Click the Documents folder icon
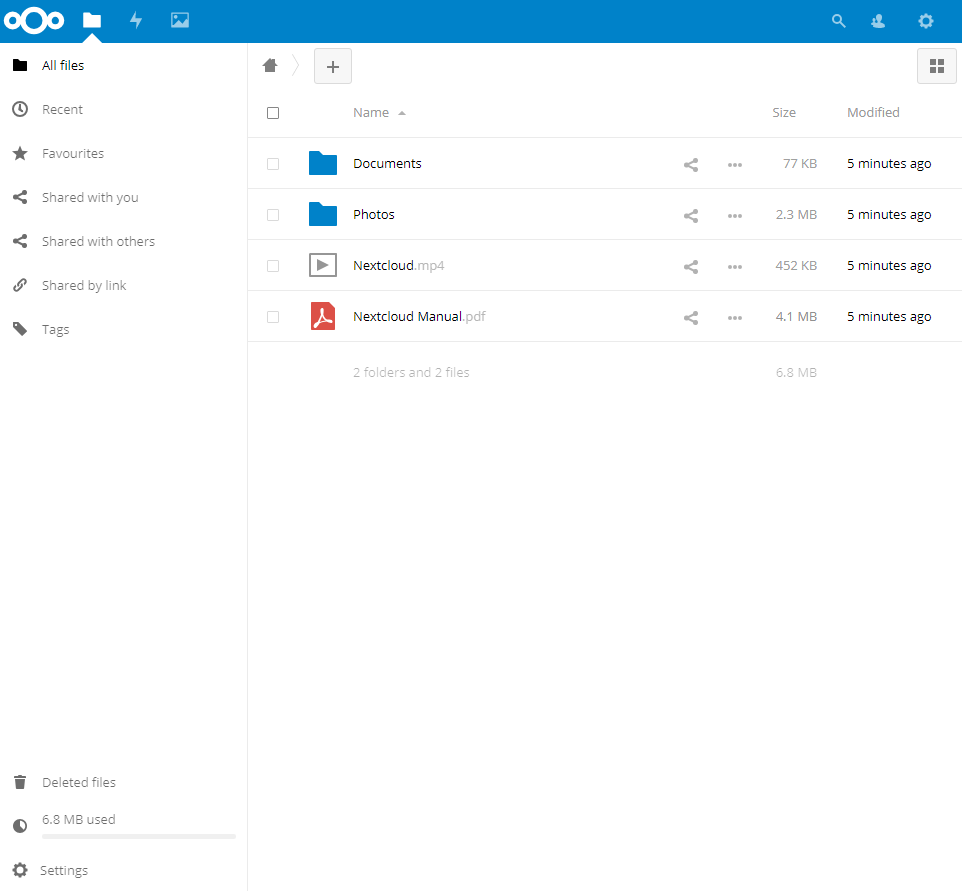 pyautogui.click(x=323, y=163)
